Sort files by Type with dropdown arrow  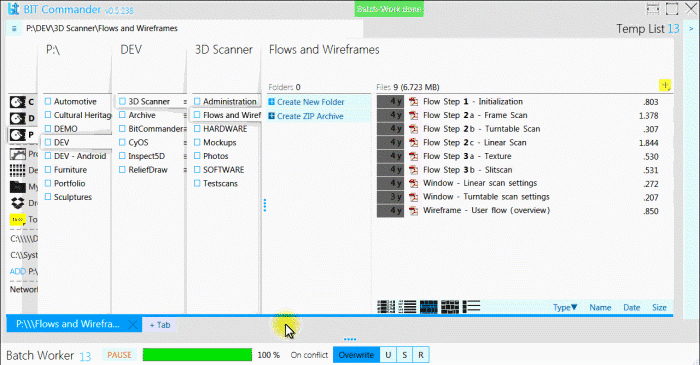565,307
